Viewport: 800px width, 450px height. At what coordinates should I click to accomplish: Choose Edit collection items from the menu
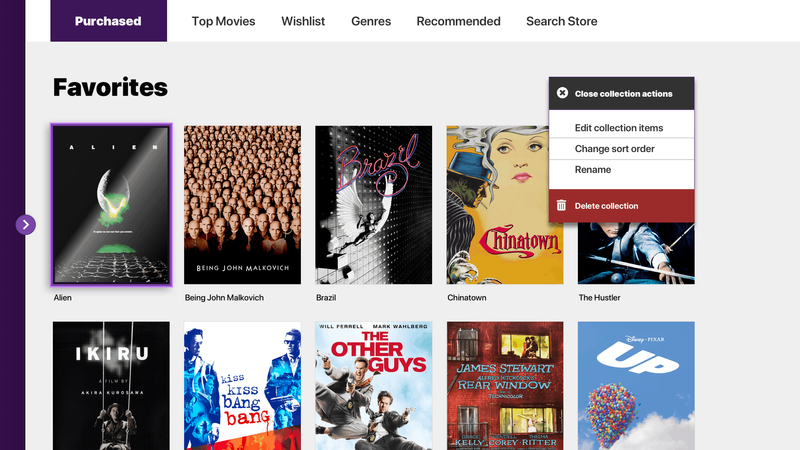(x=621, y=128)
